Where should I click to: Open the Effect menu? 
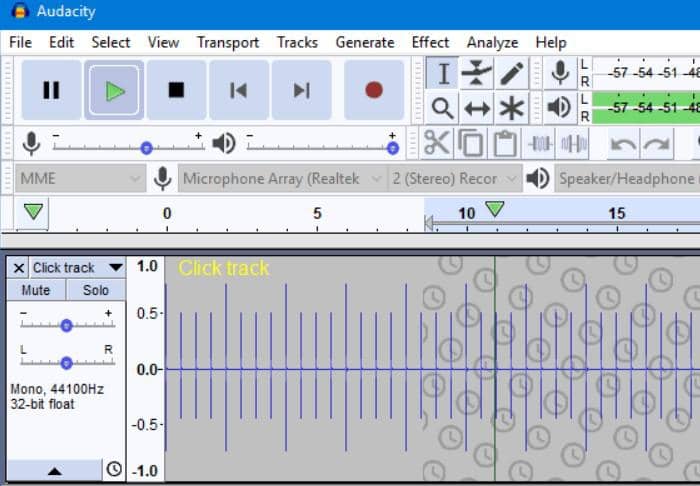point(430,42)
